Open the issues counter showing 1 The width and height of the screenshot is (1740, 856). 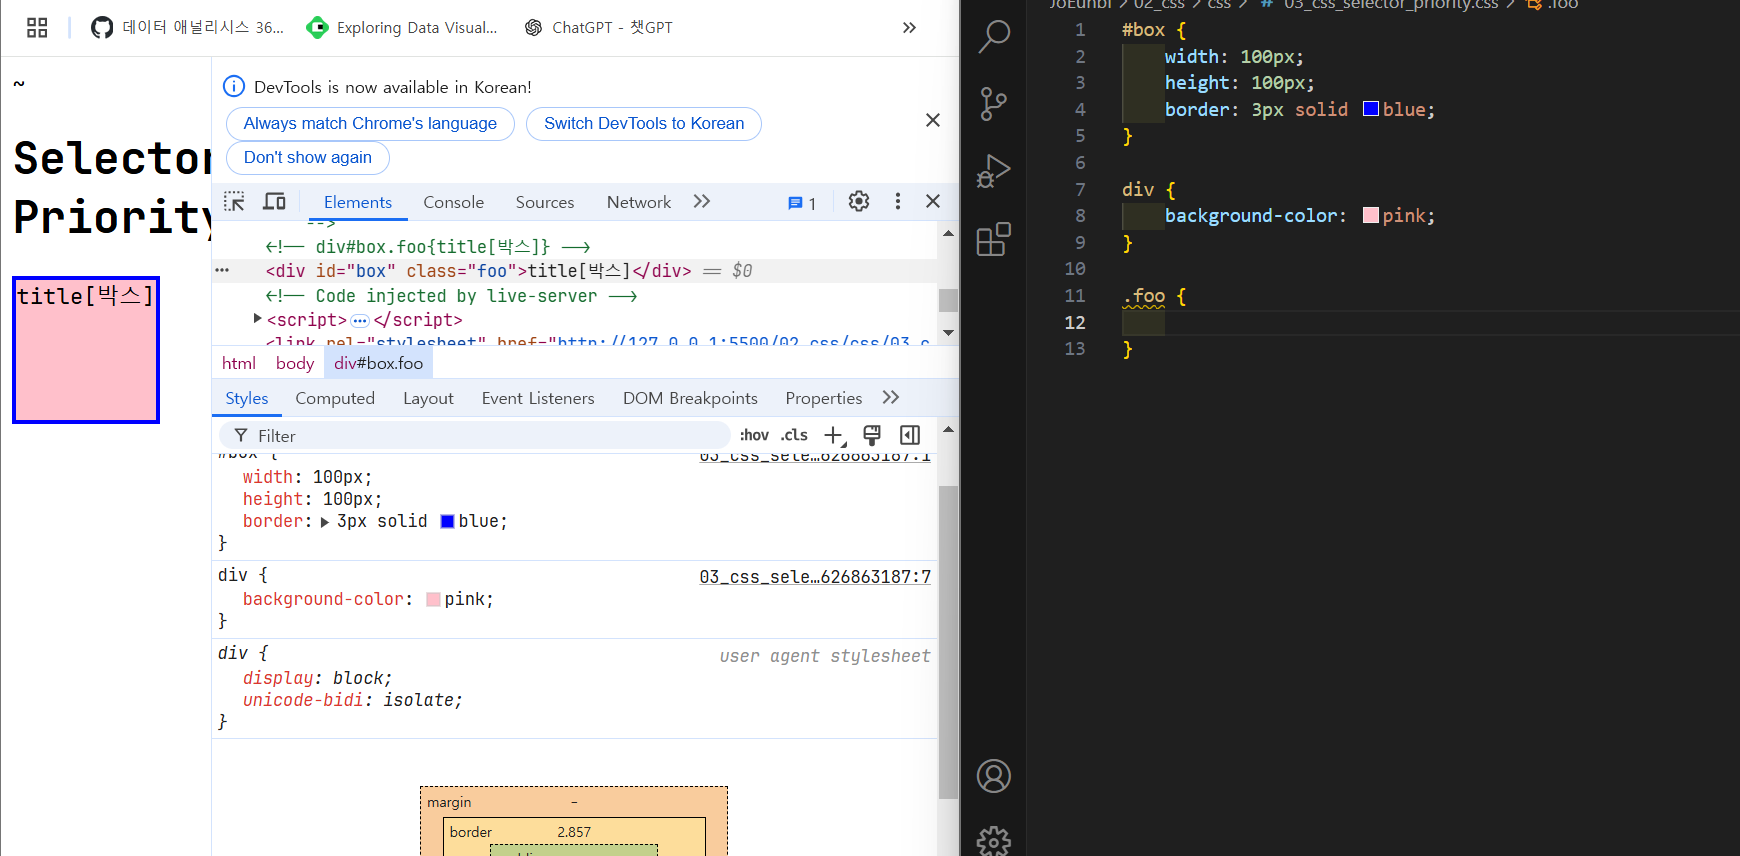pos(802,203)
